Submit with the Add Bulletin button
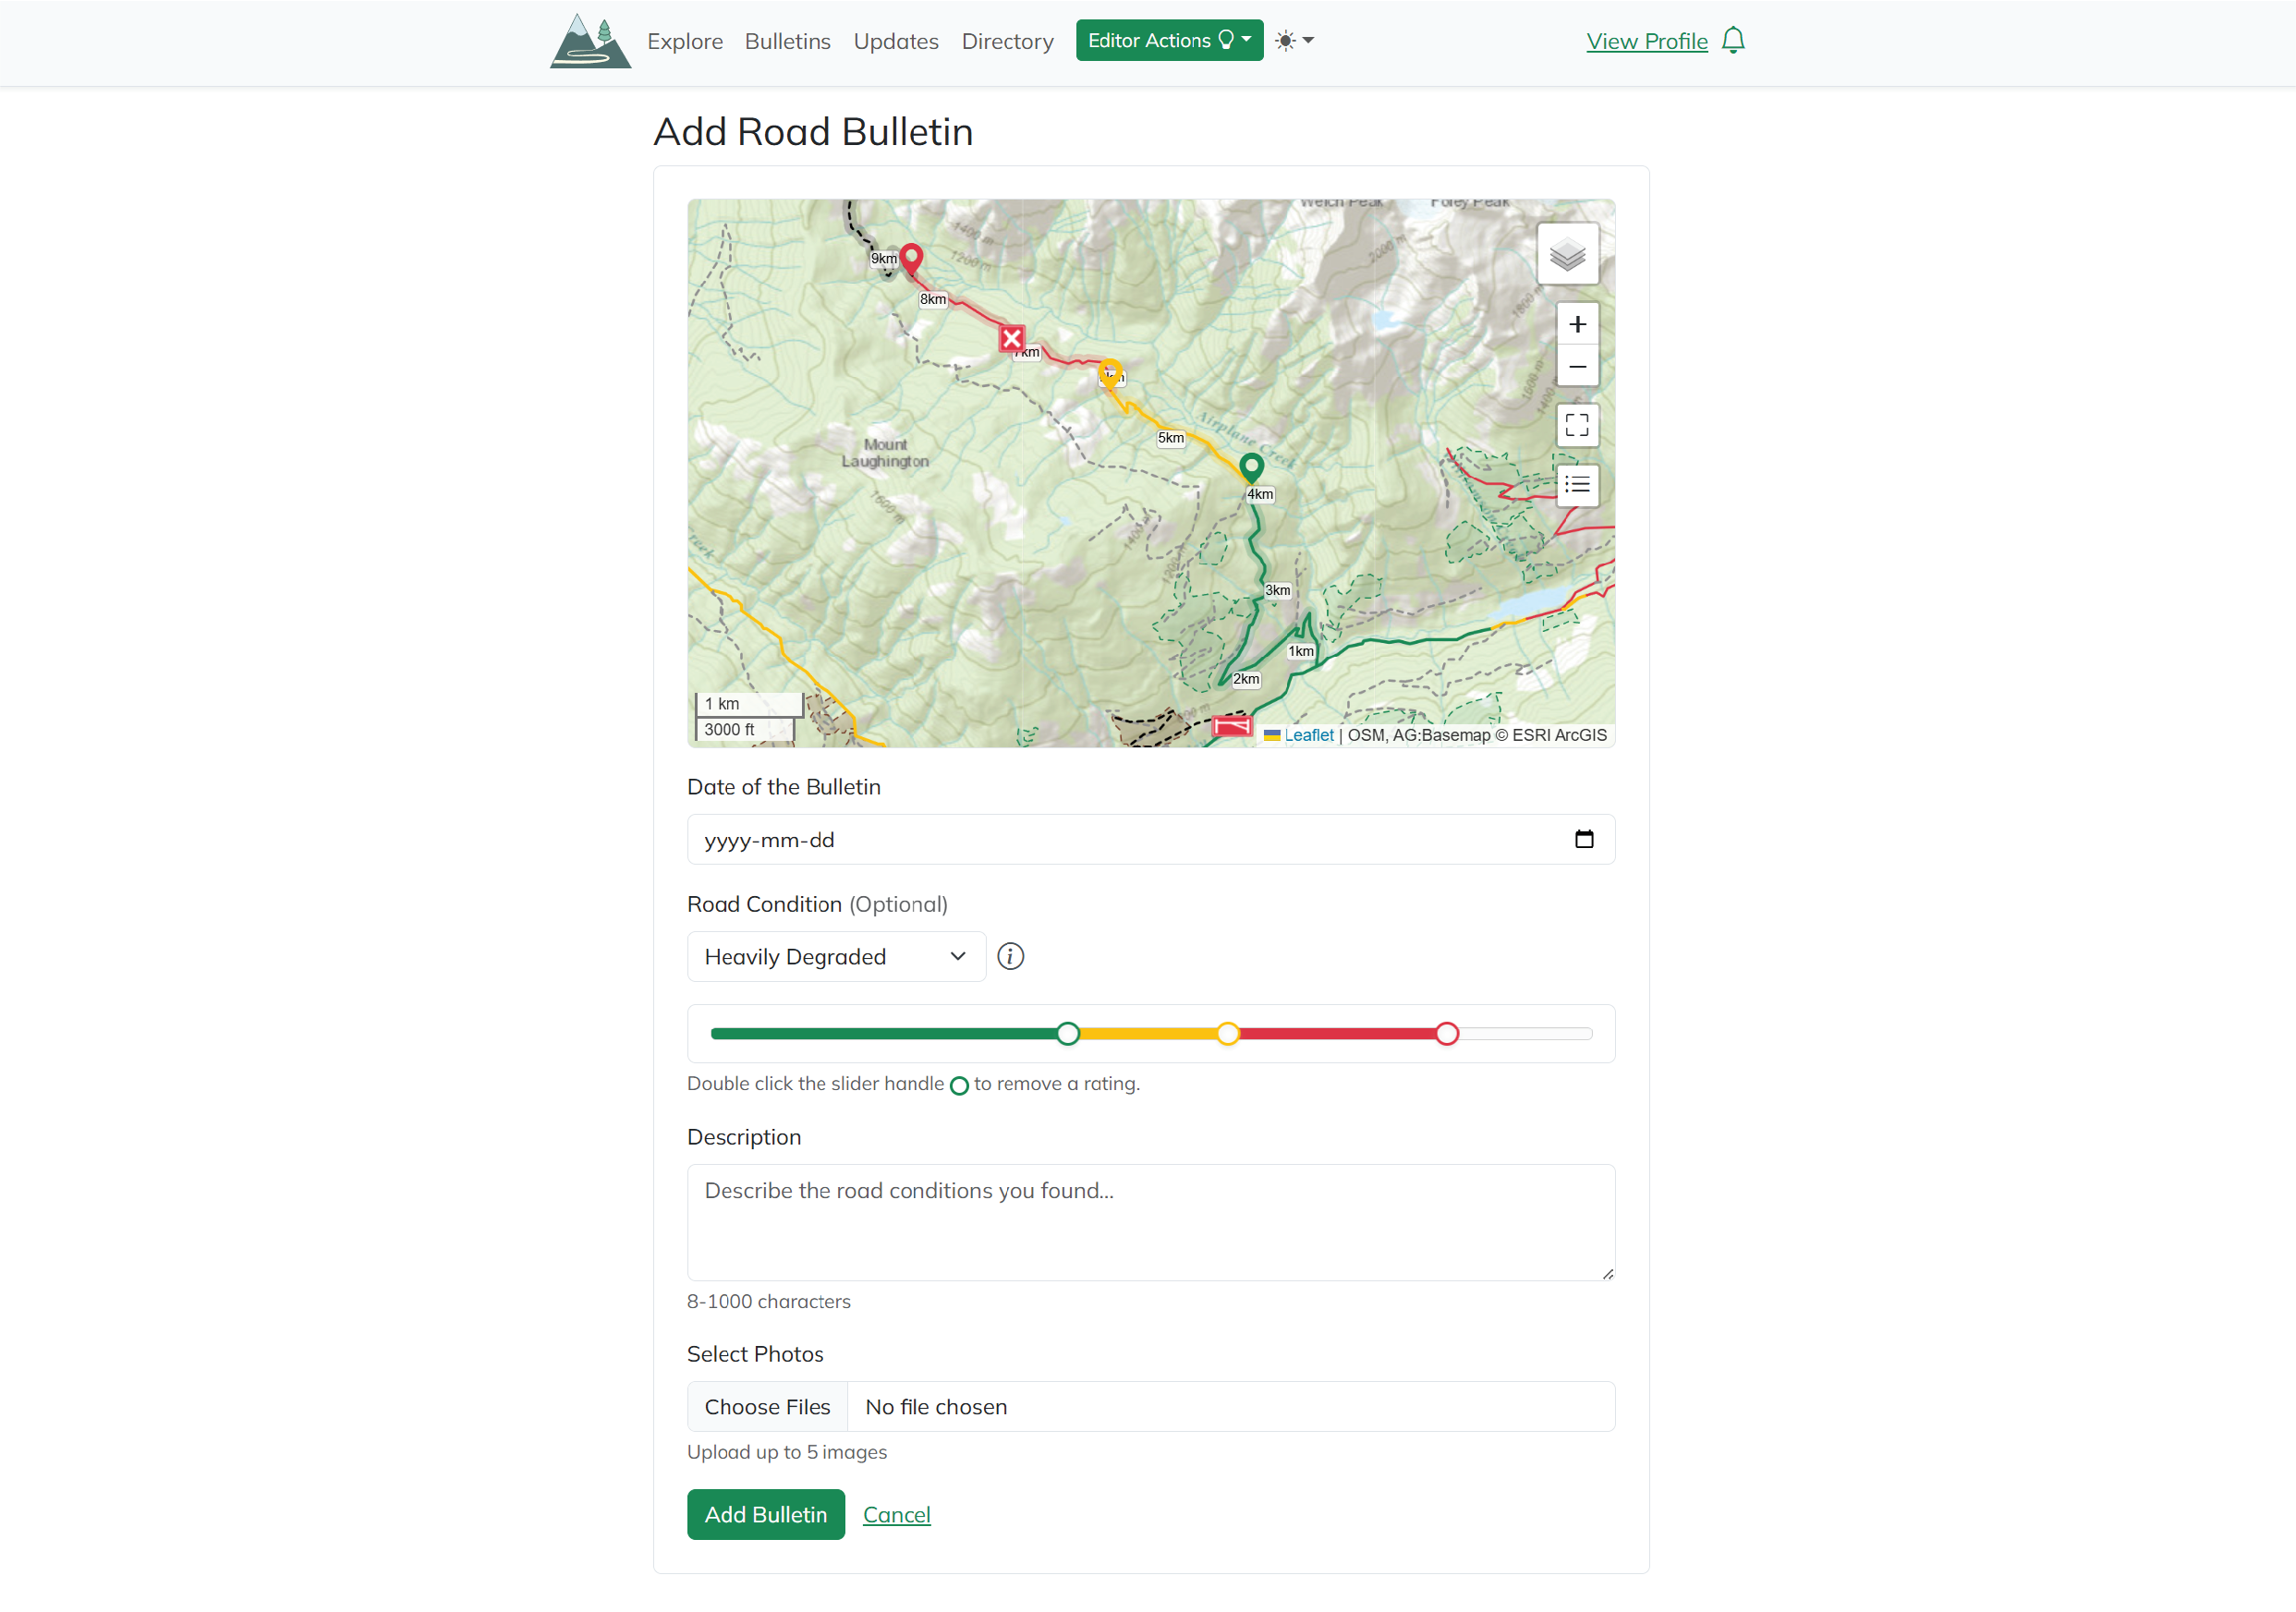The width and height of the screenshot is (2296, 1612). [x=765, y=1514]
